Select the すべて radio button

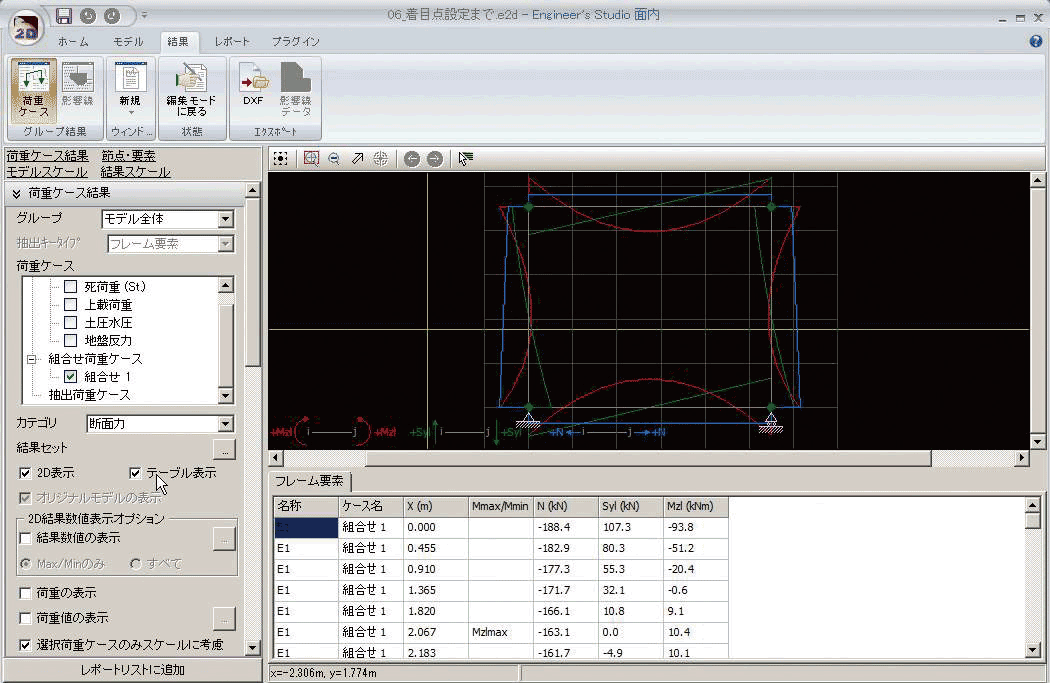pos(135,564)
